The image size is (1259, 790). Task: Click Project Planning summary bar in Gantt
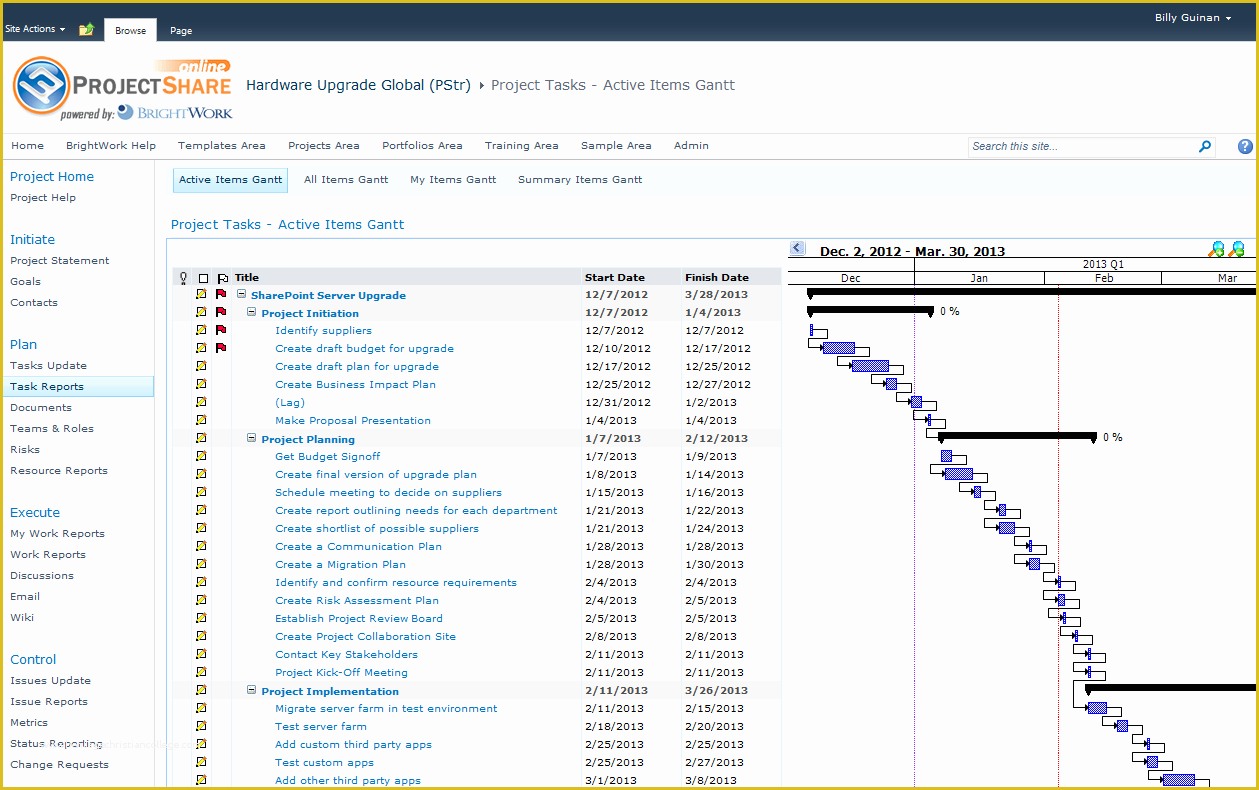point(1017,437)
